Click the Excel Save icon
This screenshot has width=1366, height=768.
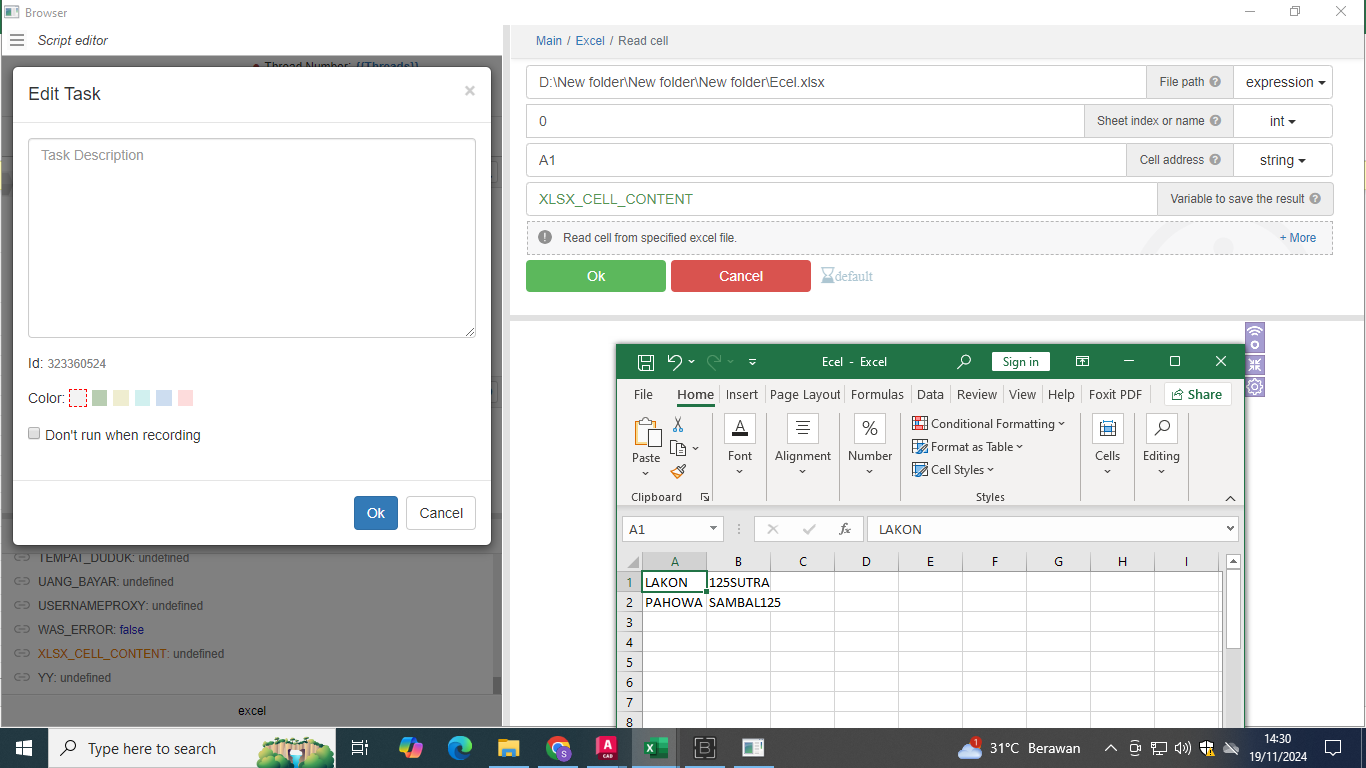pos(646,362)
